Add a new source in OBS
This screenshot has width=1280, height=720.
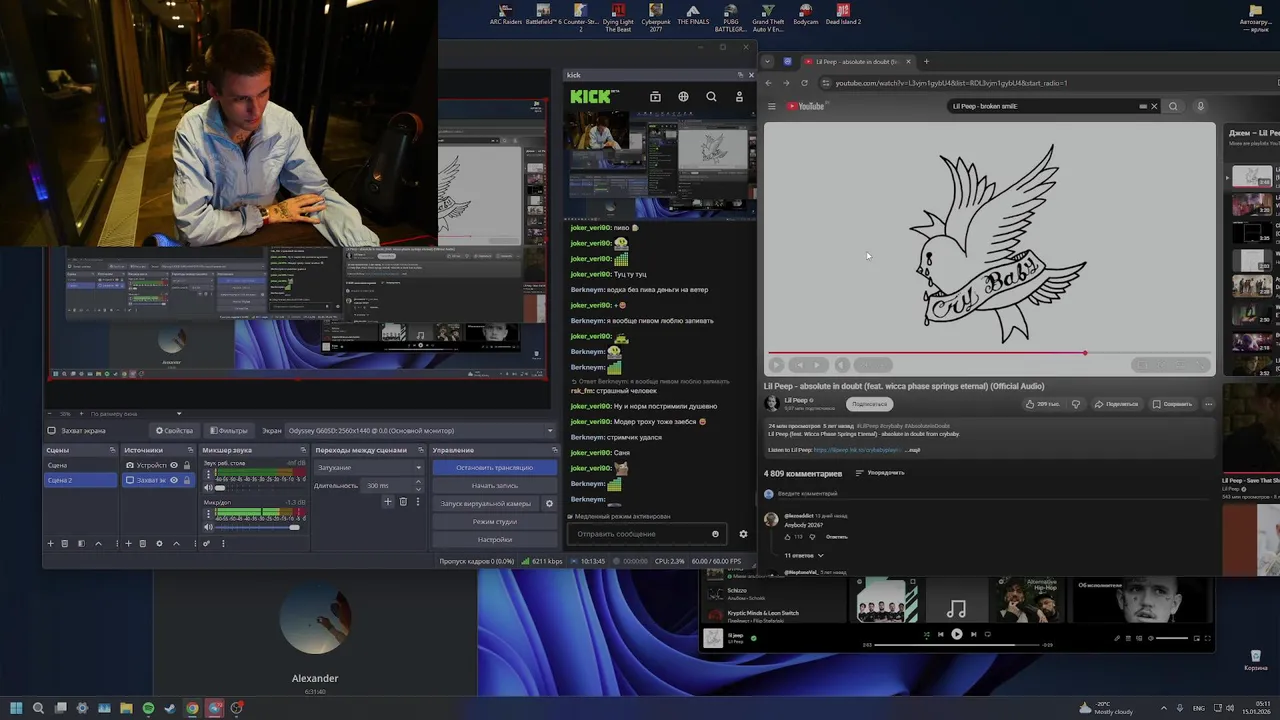pos(128,544)
